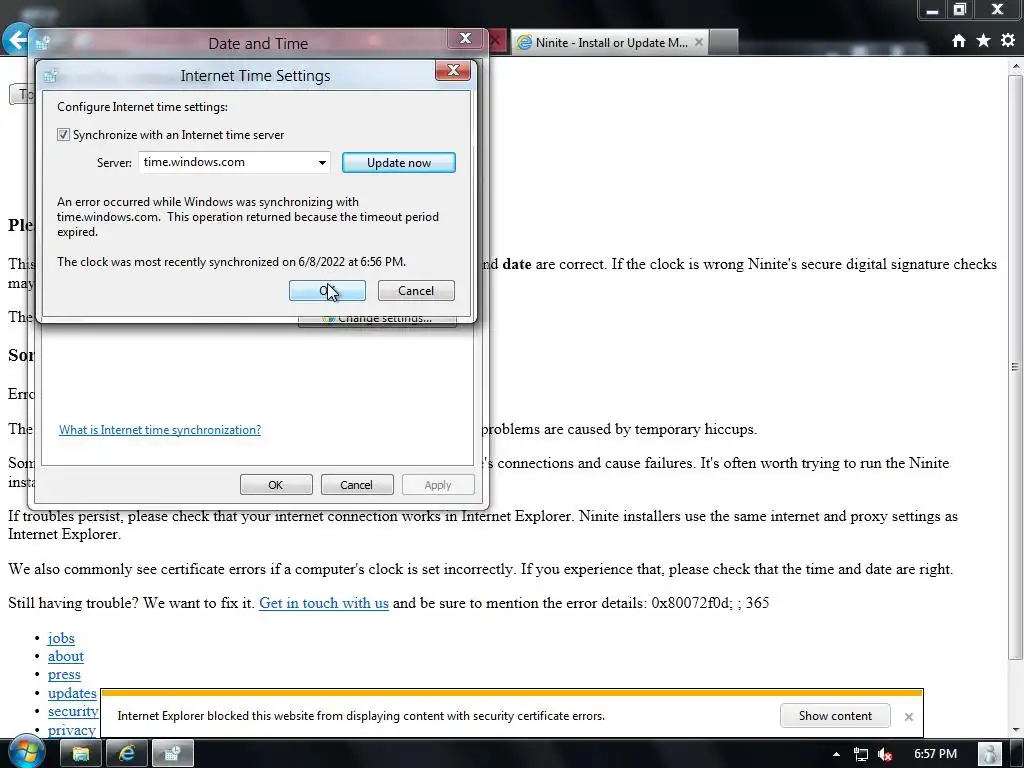
Task: Click the Internet Explorer back arrow button
Action: click(x=16, y=39)
